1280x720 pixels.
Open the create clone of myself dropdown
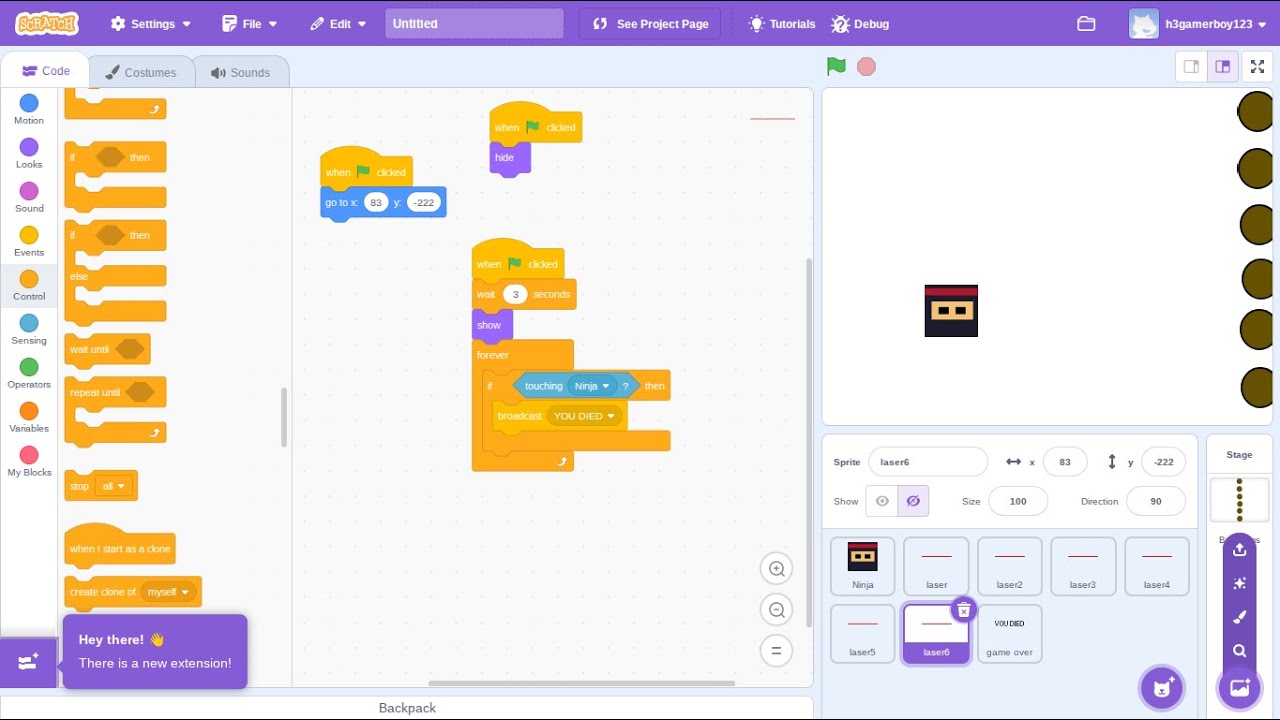tap(168, 592)
